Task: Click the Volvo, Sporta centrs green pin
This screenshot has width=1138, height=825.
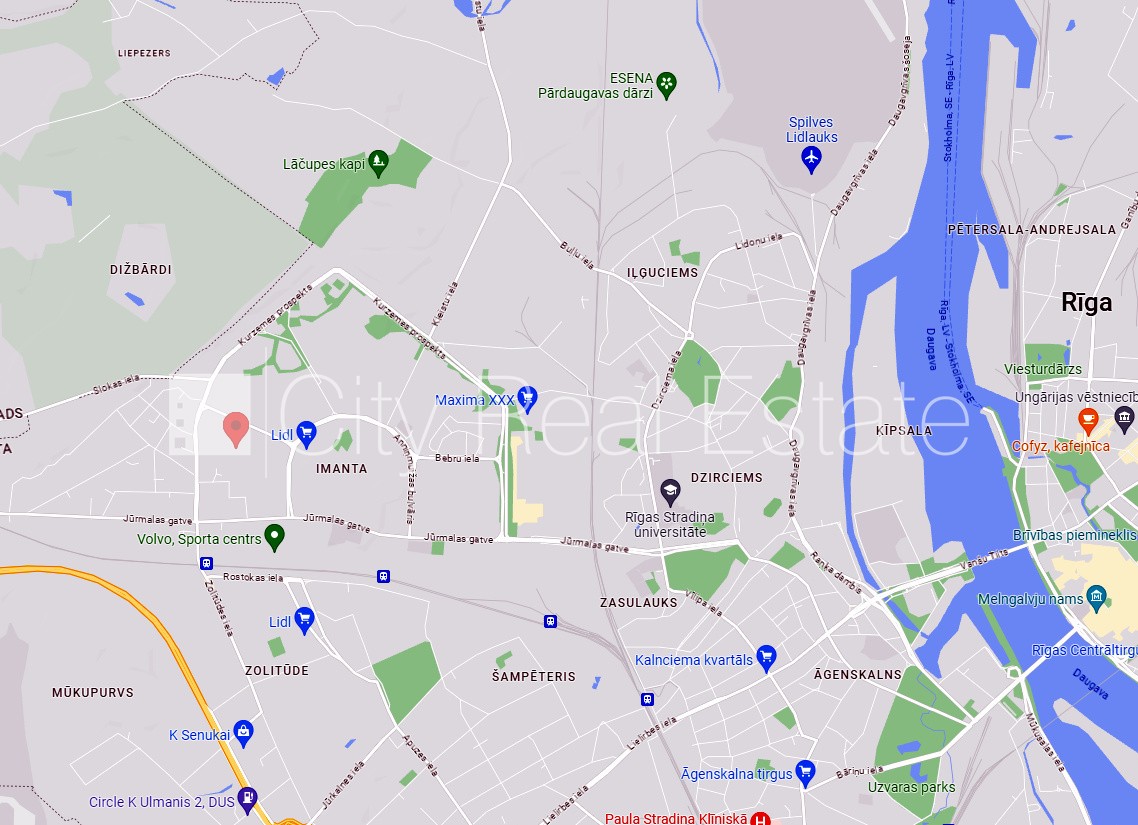Action: click(x=274, y=538)
